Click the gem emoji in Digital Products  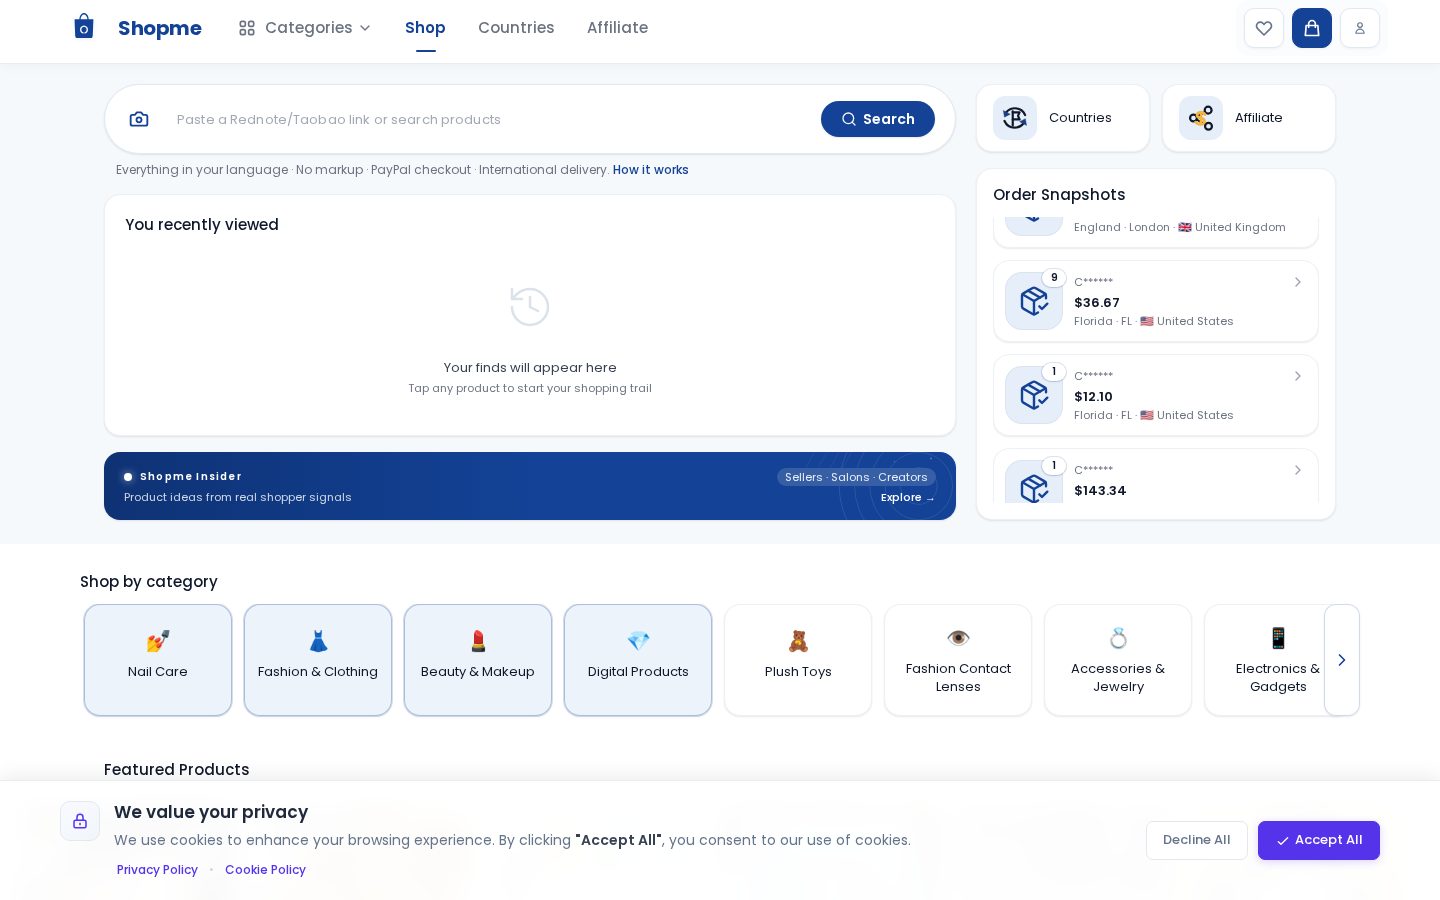(638, 641)
